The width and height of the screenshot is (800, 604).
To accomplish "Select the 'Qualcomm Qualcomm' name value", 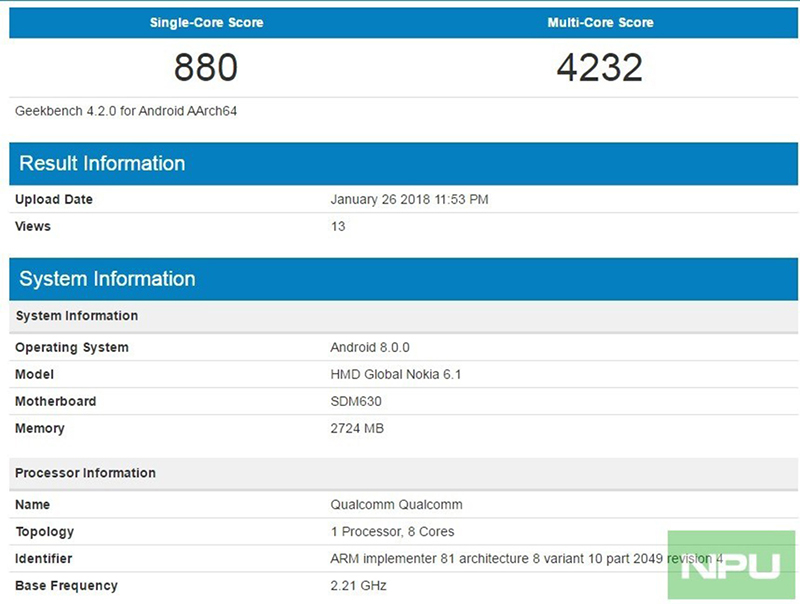I will (396, 505).
